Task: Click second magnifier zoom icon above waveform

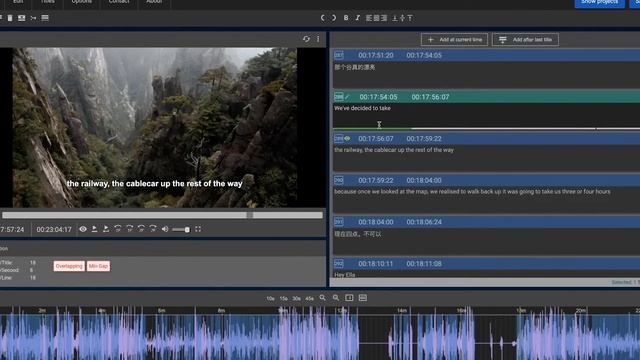Action: 336,298
